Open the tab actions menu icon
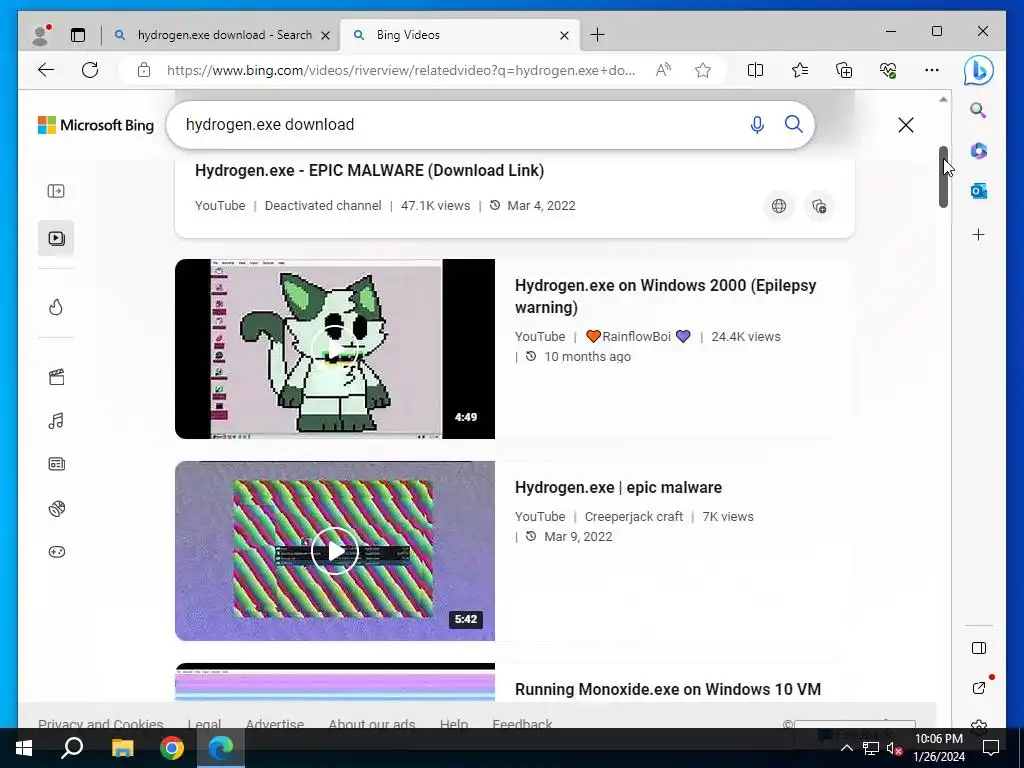The height and width of the screenshot is (768, 1024). 78,35
